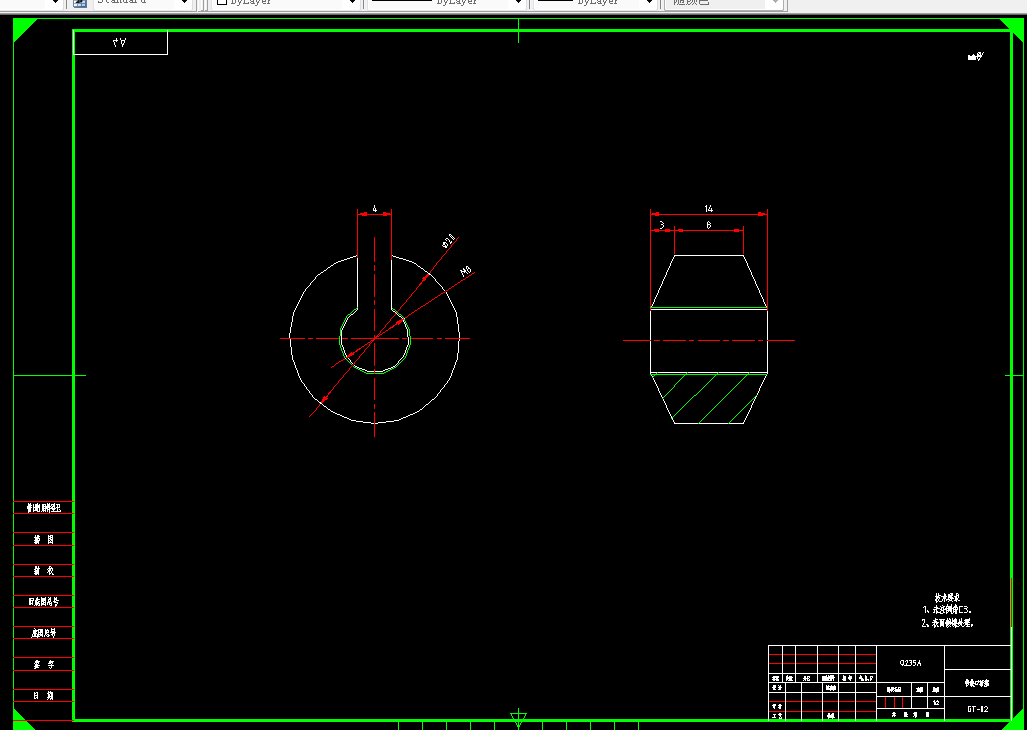Viewport: 1027px width, 730px height.
Task: Select the dimension text 8 on side view
Action: pyautogui.click(x=709, y=225)
